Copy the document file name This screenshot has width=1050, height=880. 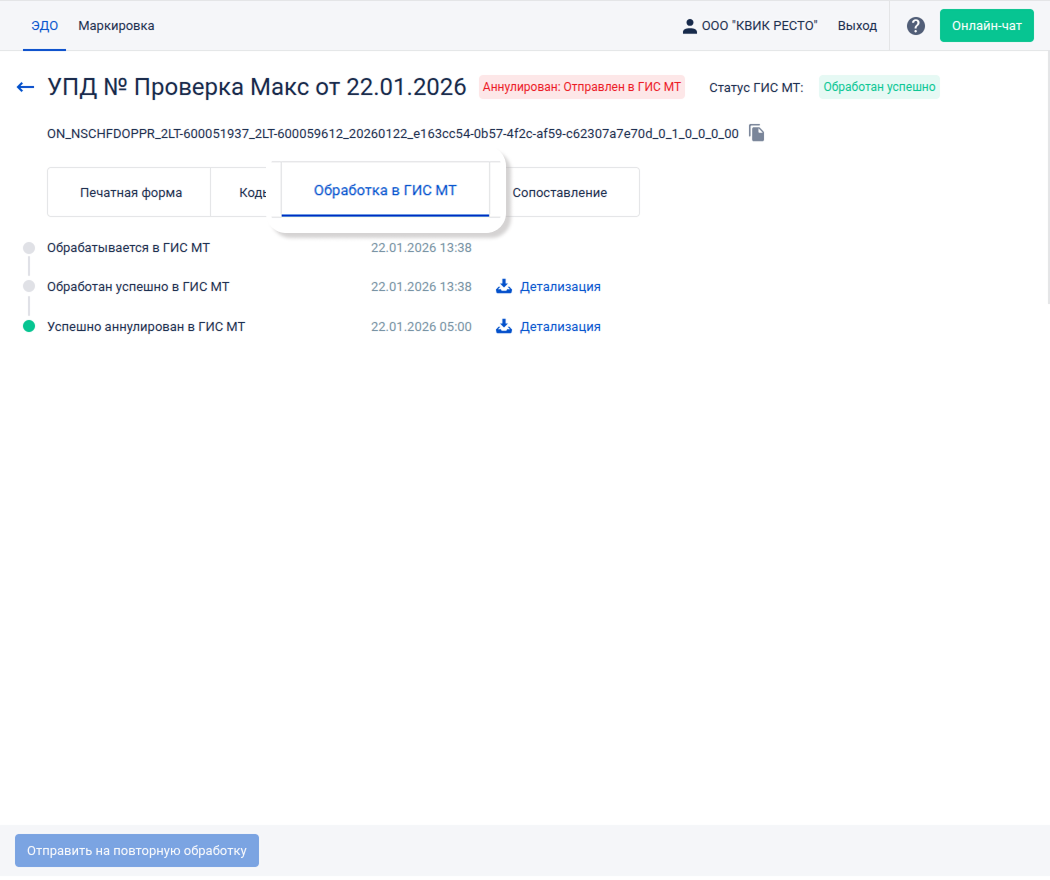click(757, 133)
